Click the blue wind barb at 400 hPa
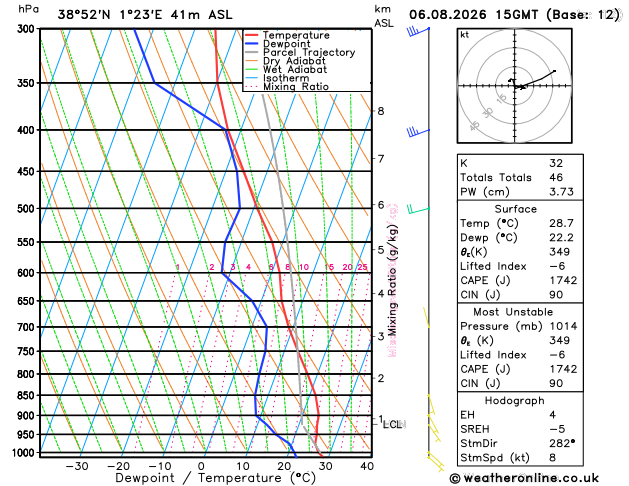 coord(418,132)
